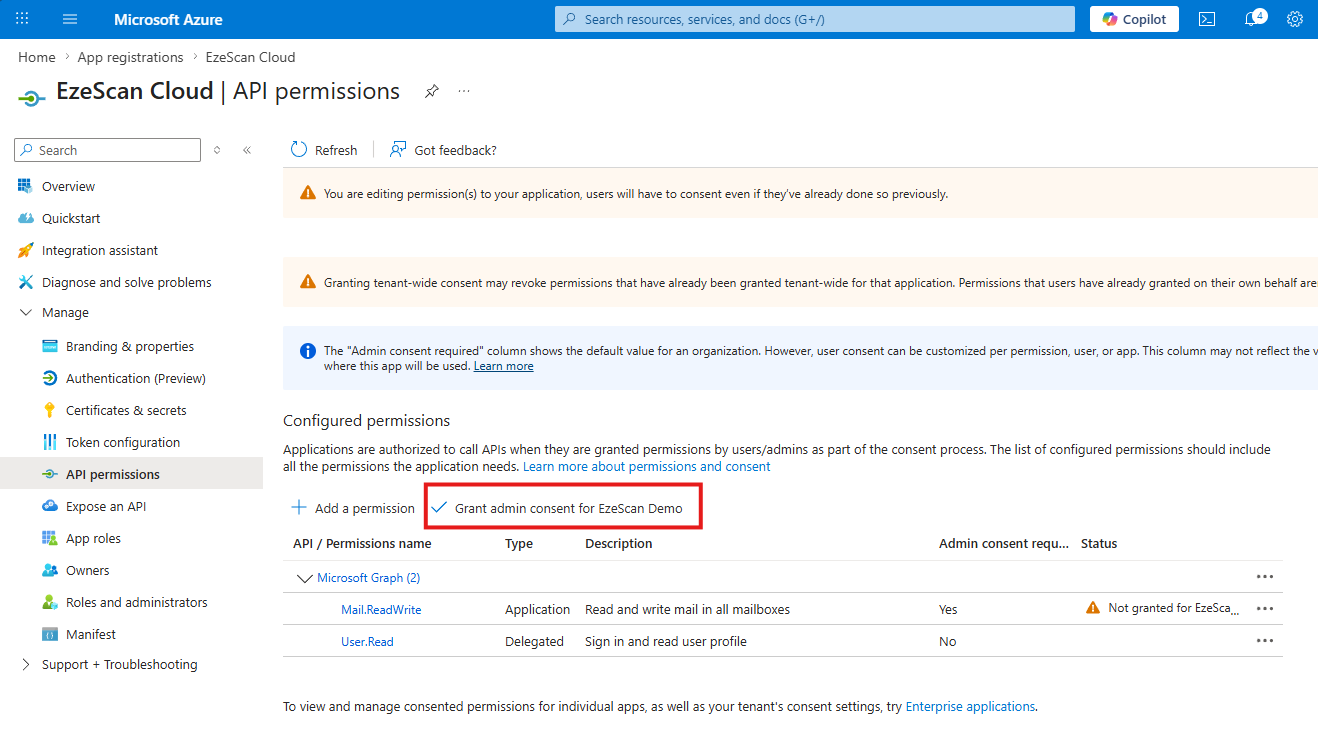
Task: Click the sidebar Search box
Action: coord(108,150)
